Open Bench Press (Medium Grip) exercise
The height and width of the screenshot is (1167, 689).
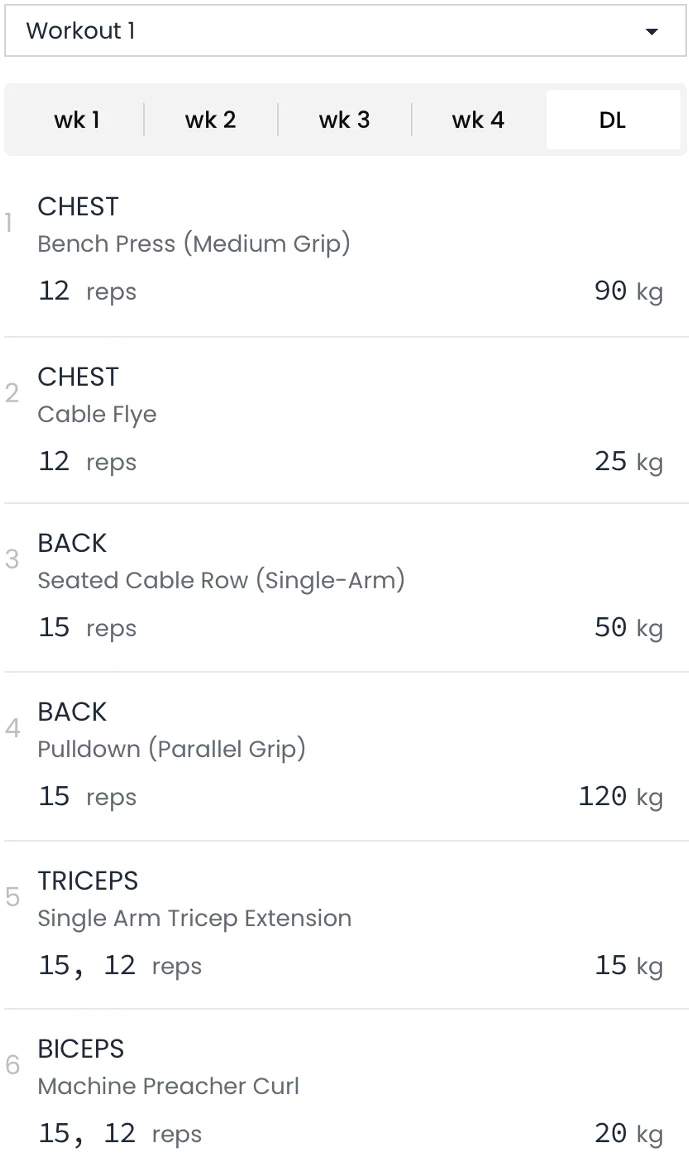194,244
